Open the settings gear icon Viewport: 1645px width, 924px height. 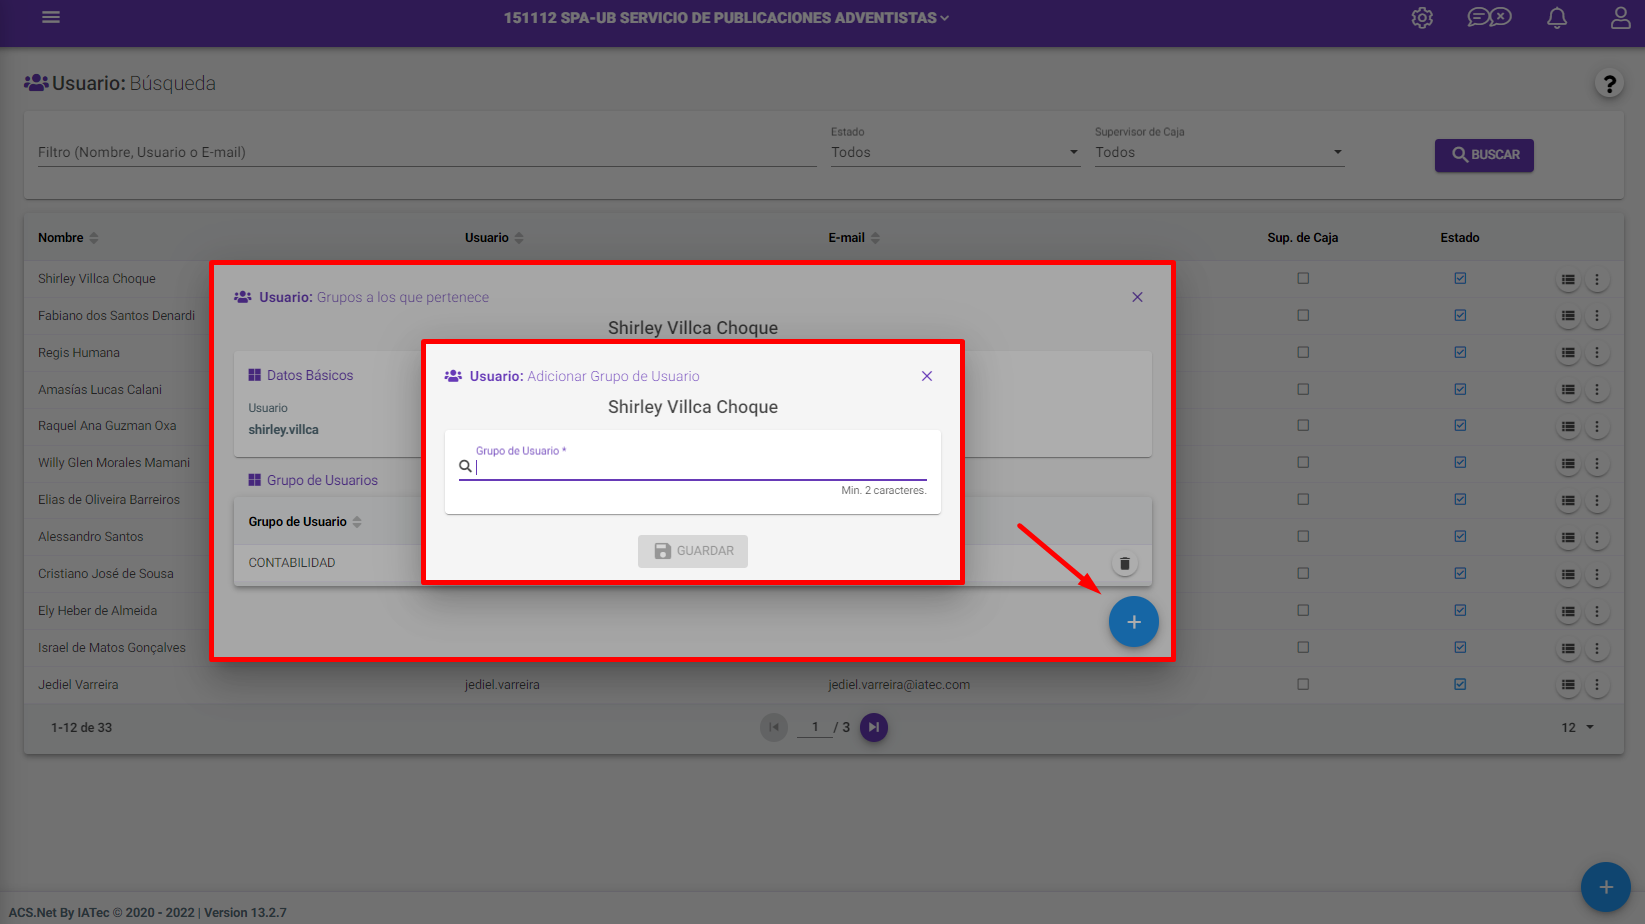click(x=1422, y=18)
